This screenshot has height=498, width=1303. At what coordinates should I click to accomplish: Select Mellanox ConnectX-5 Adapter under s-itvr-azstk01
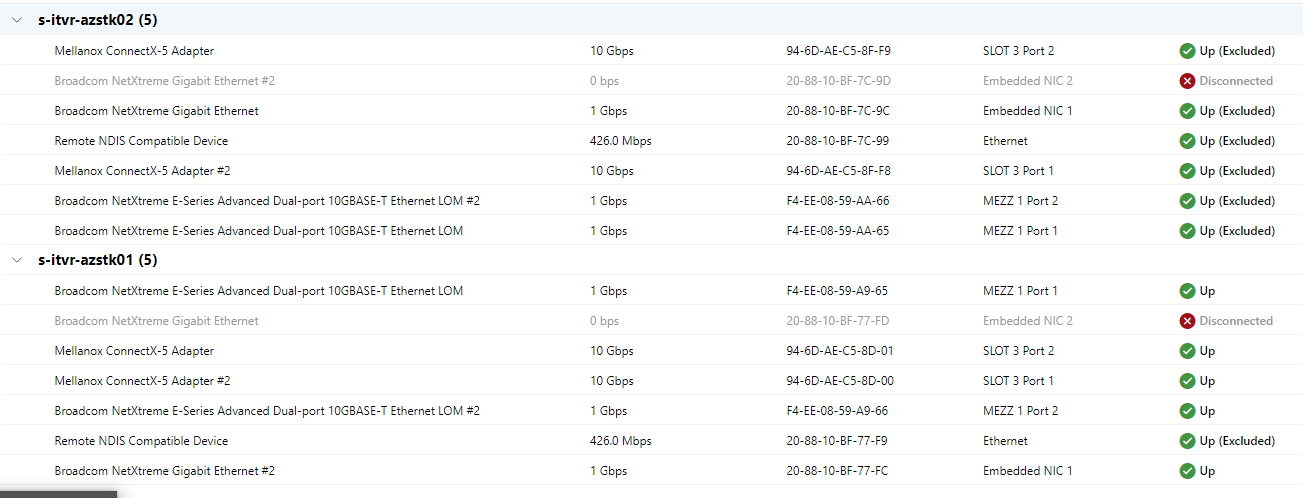134,351
